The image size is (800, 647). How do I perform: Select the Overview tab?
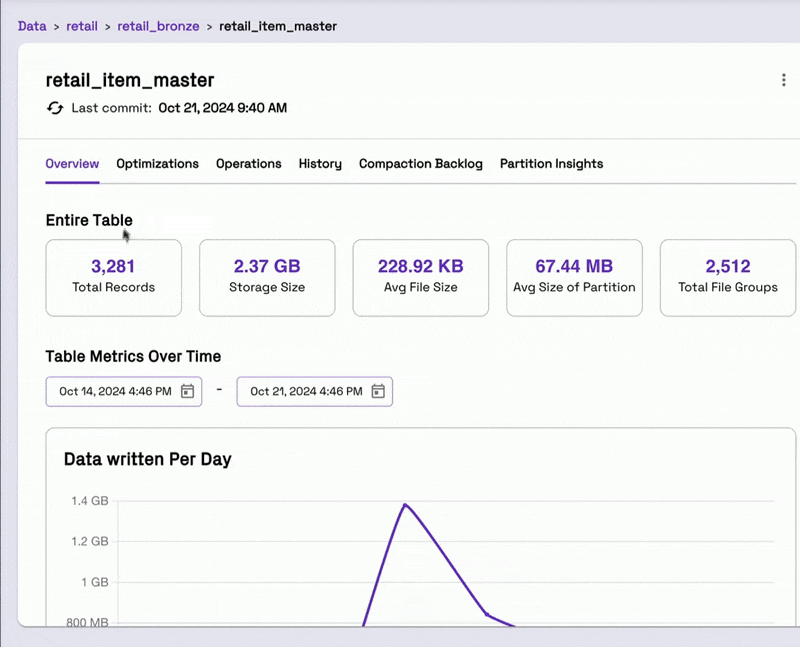72,164
